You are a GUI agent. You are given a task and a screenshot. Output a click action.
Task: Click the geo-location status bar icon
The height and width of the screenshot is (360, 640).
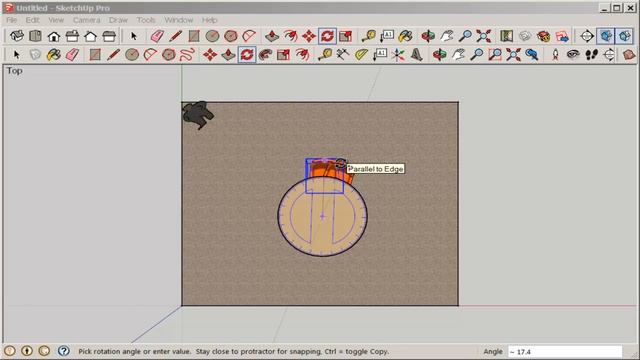coord(10,351)
